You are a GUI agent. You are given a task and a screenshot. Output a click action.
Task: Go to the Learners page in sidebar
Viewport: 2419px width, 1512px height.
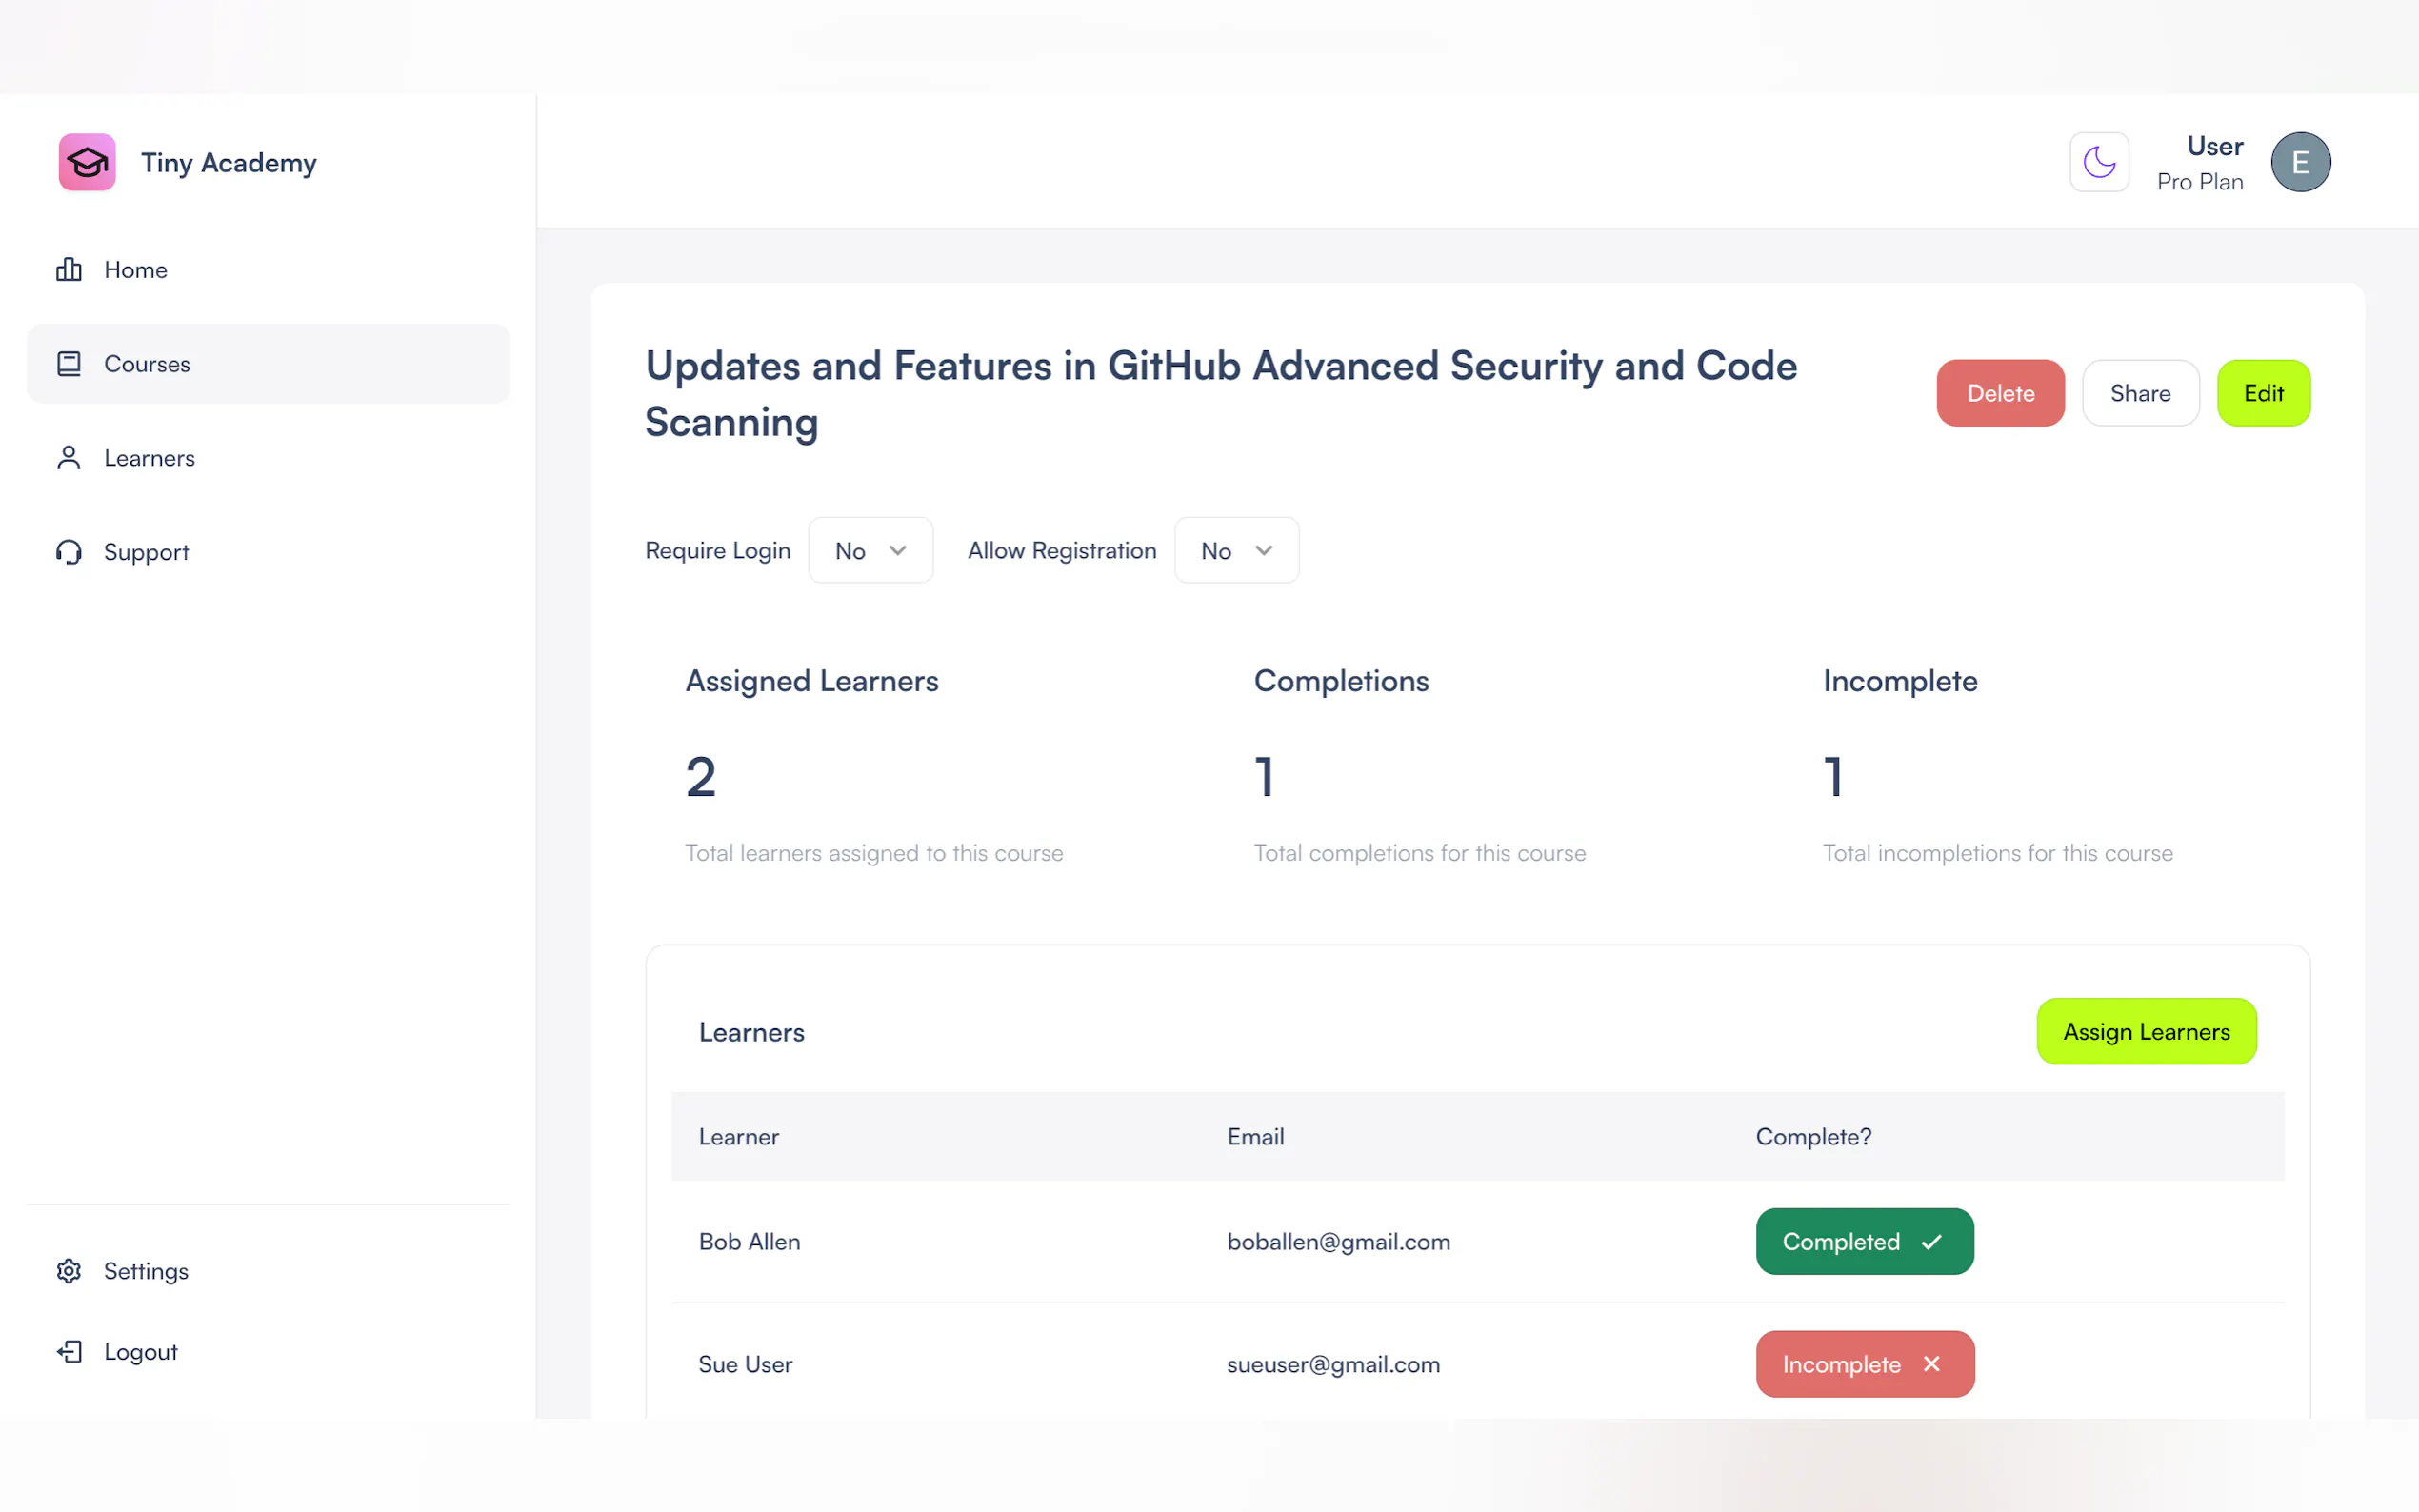tap(149, 458)
